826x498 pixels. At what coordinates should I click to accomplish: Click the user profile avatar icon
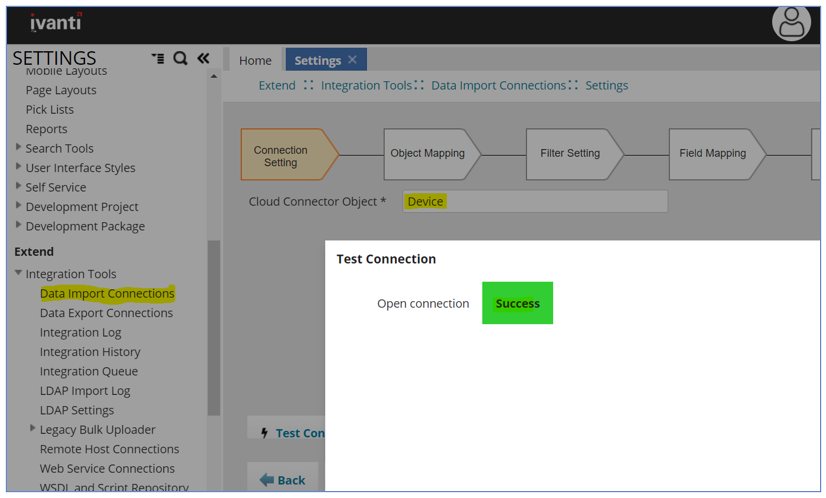pyautogui.click(x=790, y=23)
